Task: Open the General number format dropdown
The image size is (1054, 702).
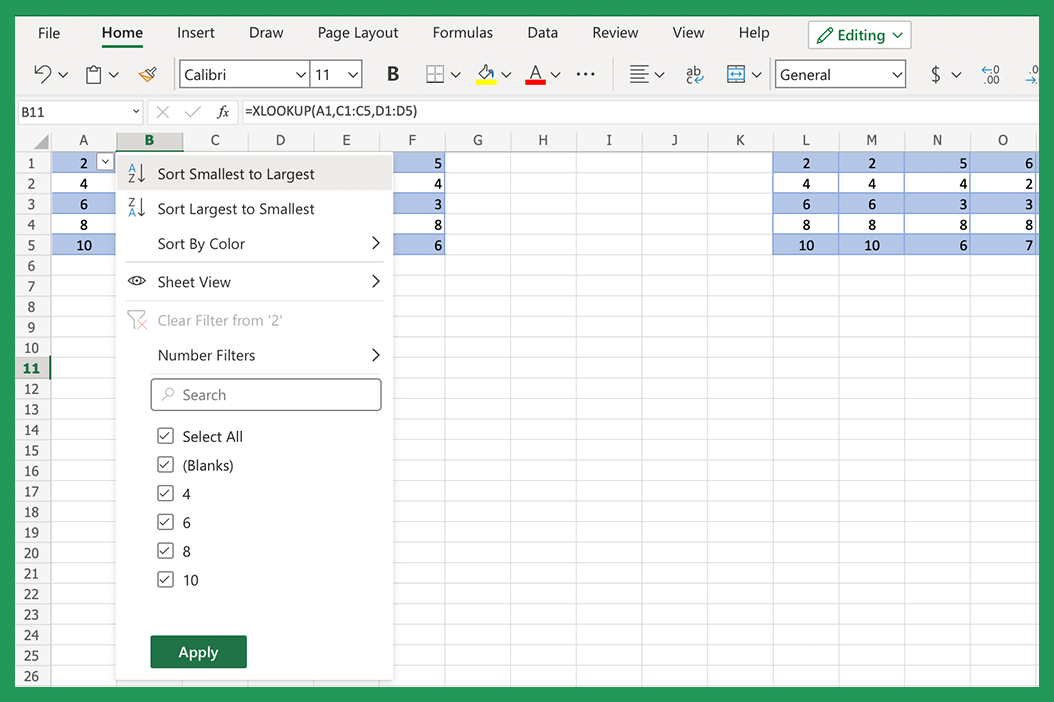Action: point(840,74)
